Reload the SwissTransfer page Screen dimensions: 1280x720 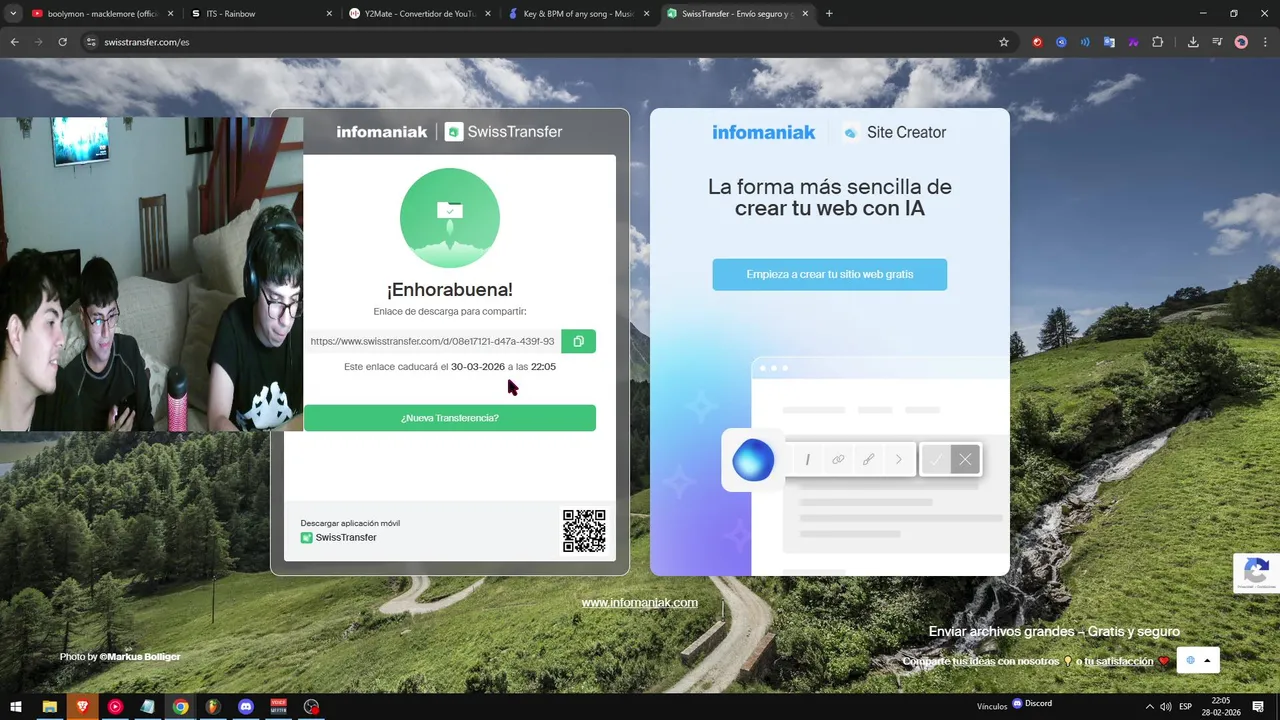tap(62, 42)
